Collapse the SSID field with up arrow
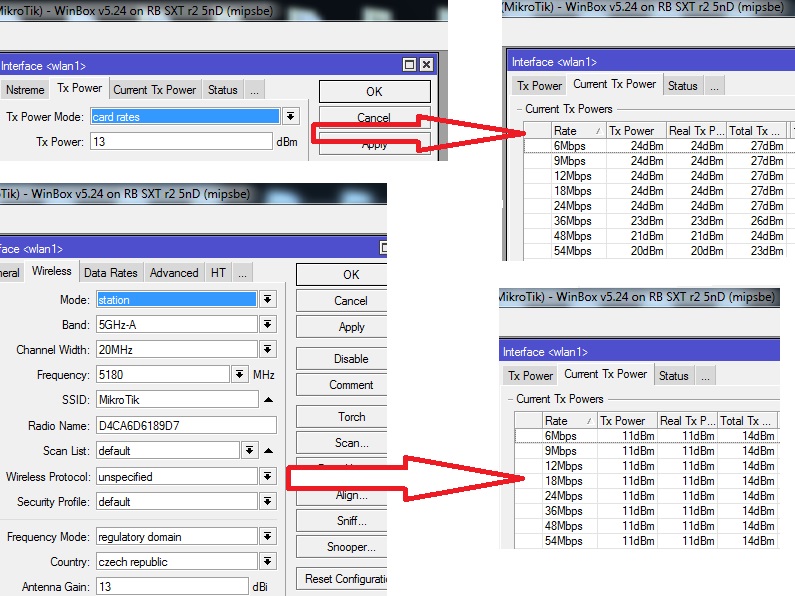This screenshot has height=596, width=795. coord(269,400)
